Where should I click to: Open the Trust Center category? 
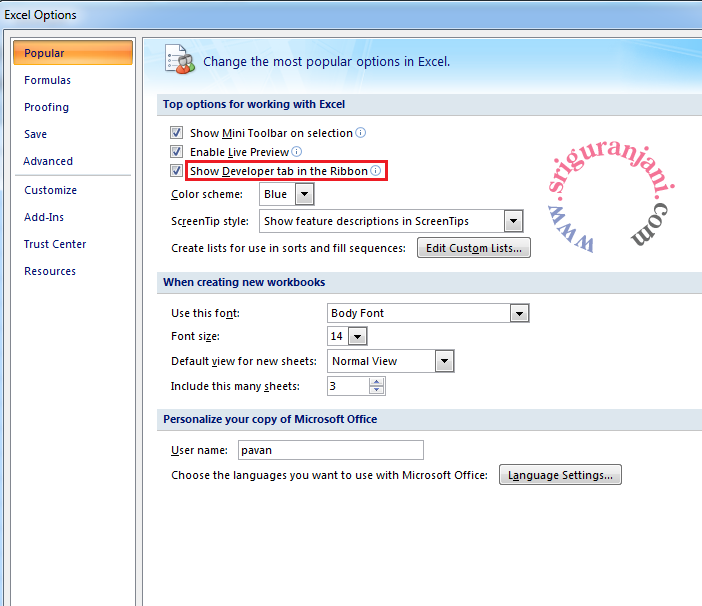55,244
